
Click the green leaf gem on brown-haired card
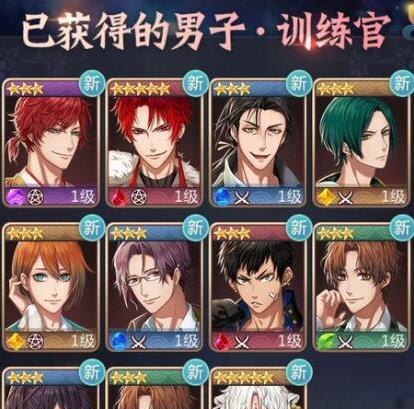pos(326,342)
